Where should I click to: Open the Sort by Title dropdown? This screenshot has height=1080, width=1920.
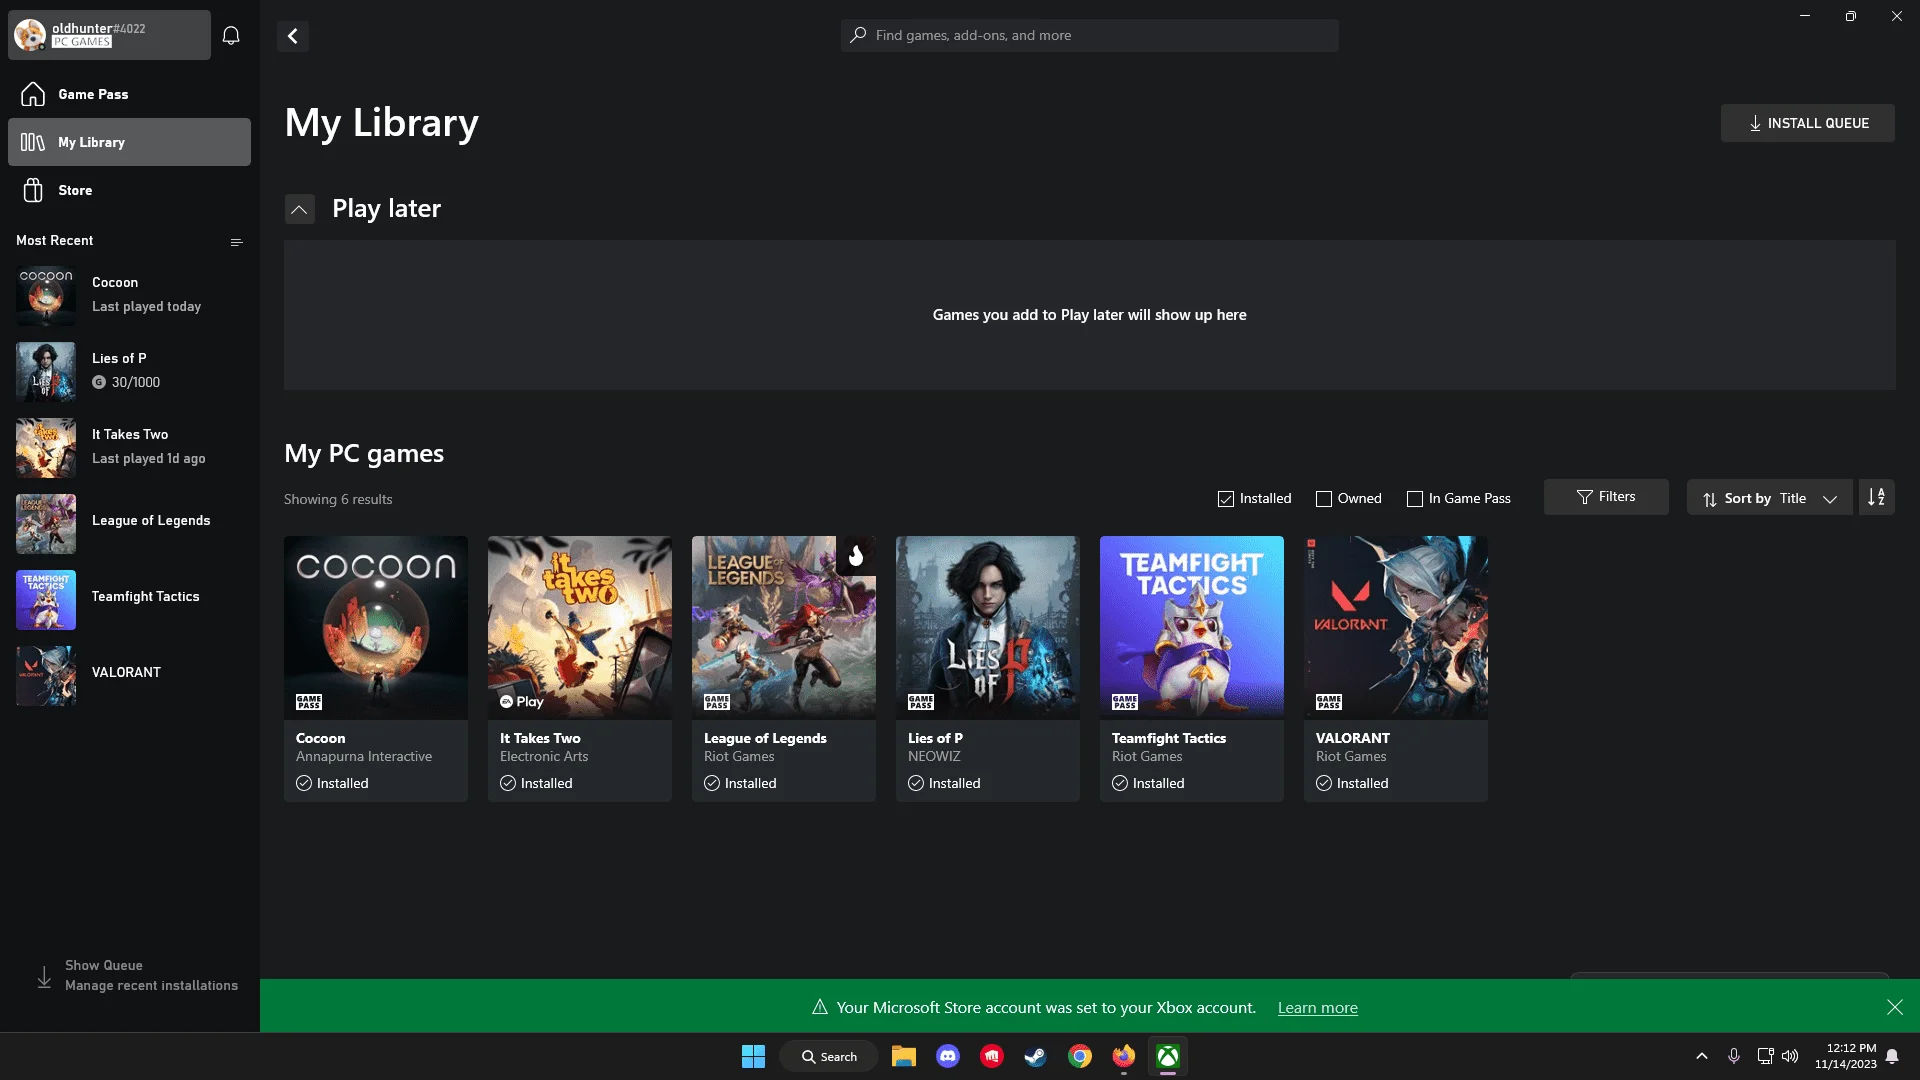[1769, 498]
